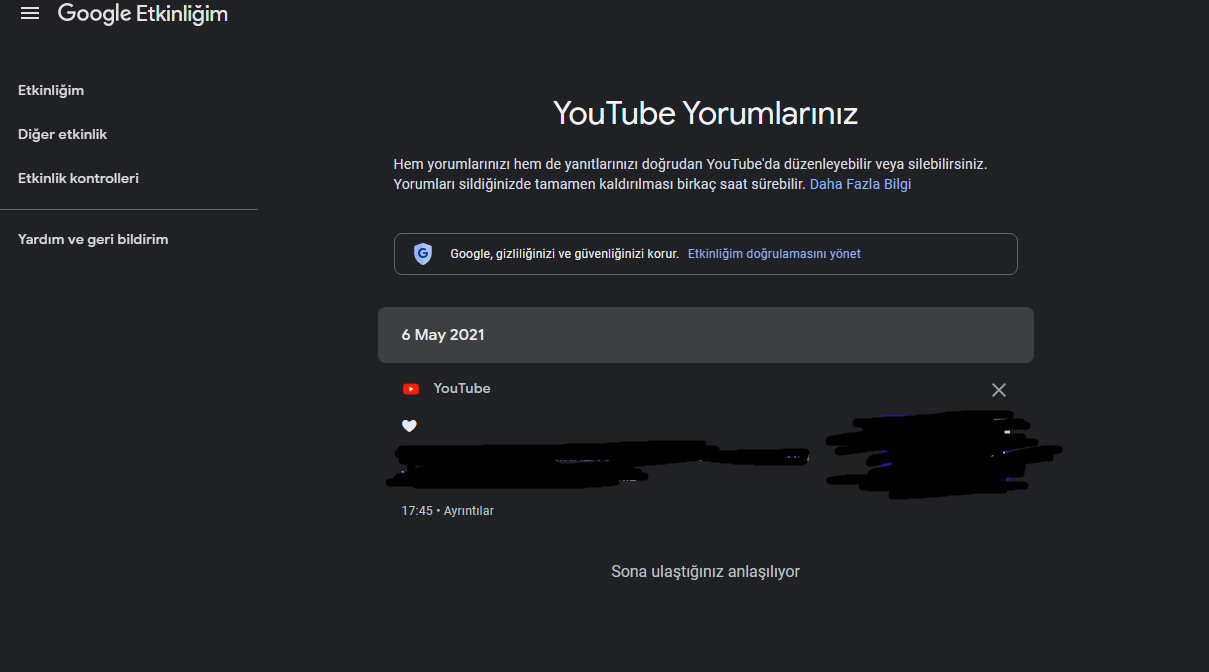
Task: Click the white heart emoji in comment
Action: coord(409,426)
